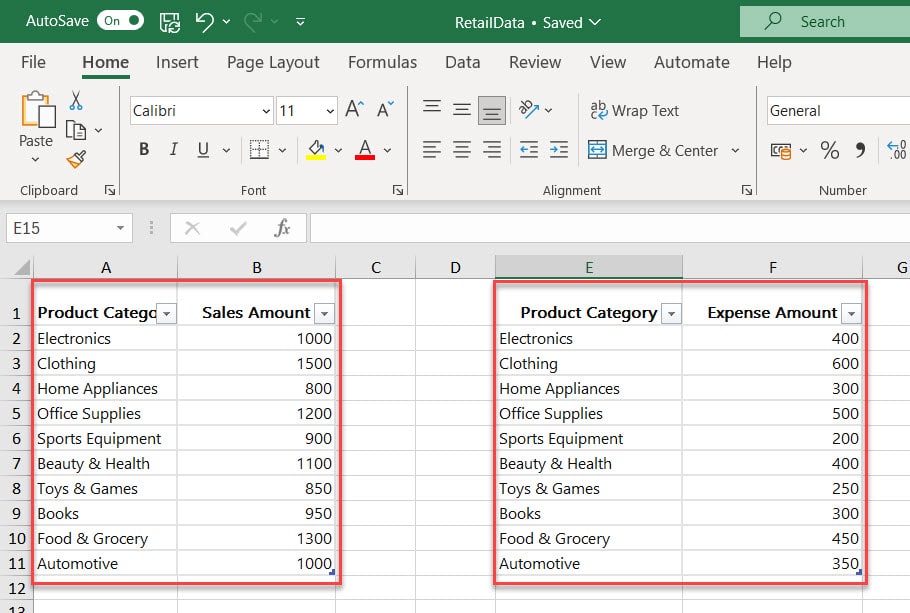910x613 pixels.
Task: Click the Wrap Text button
Action: 634,110
